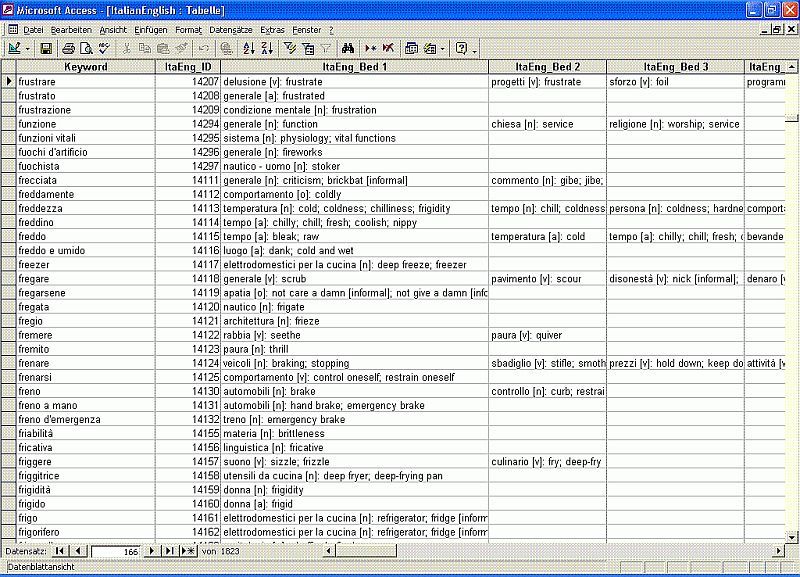The width and height of the screenshot is (800, 577).
Task: Open the ? help menu
Action: click(331, 30)
